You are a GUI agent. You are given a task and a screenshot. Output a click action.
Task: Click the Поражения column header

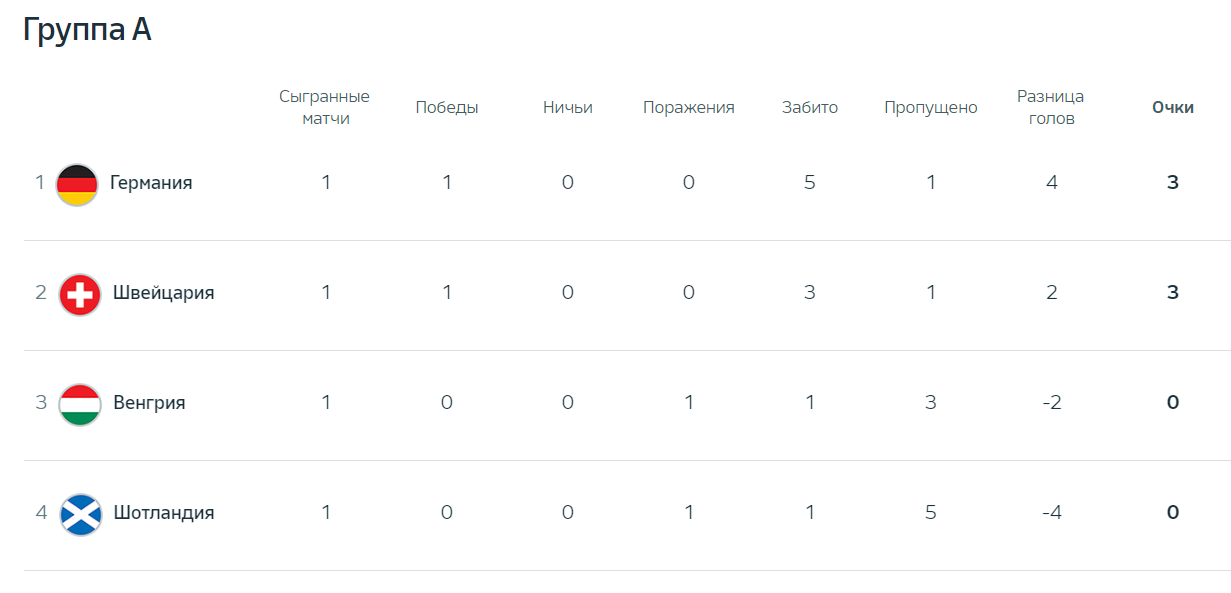click(689, 108)
